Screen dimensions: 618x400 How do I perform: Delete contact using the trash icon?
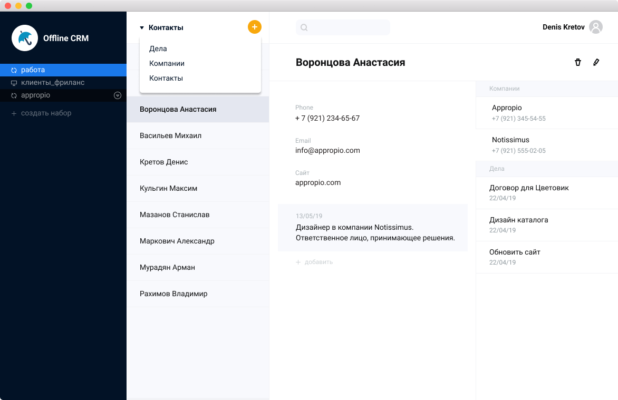point(577,62)
